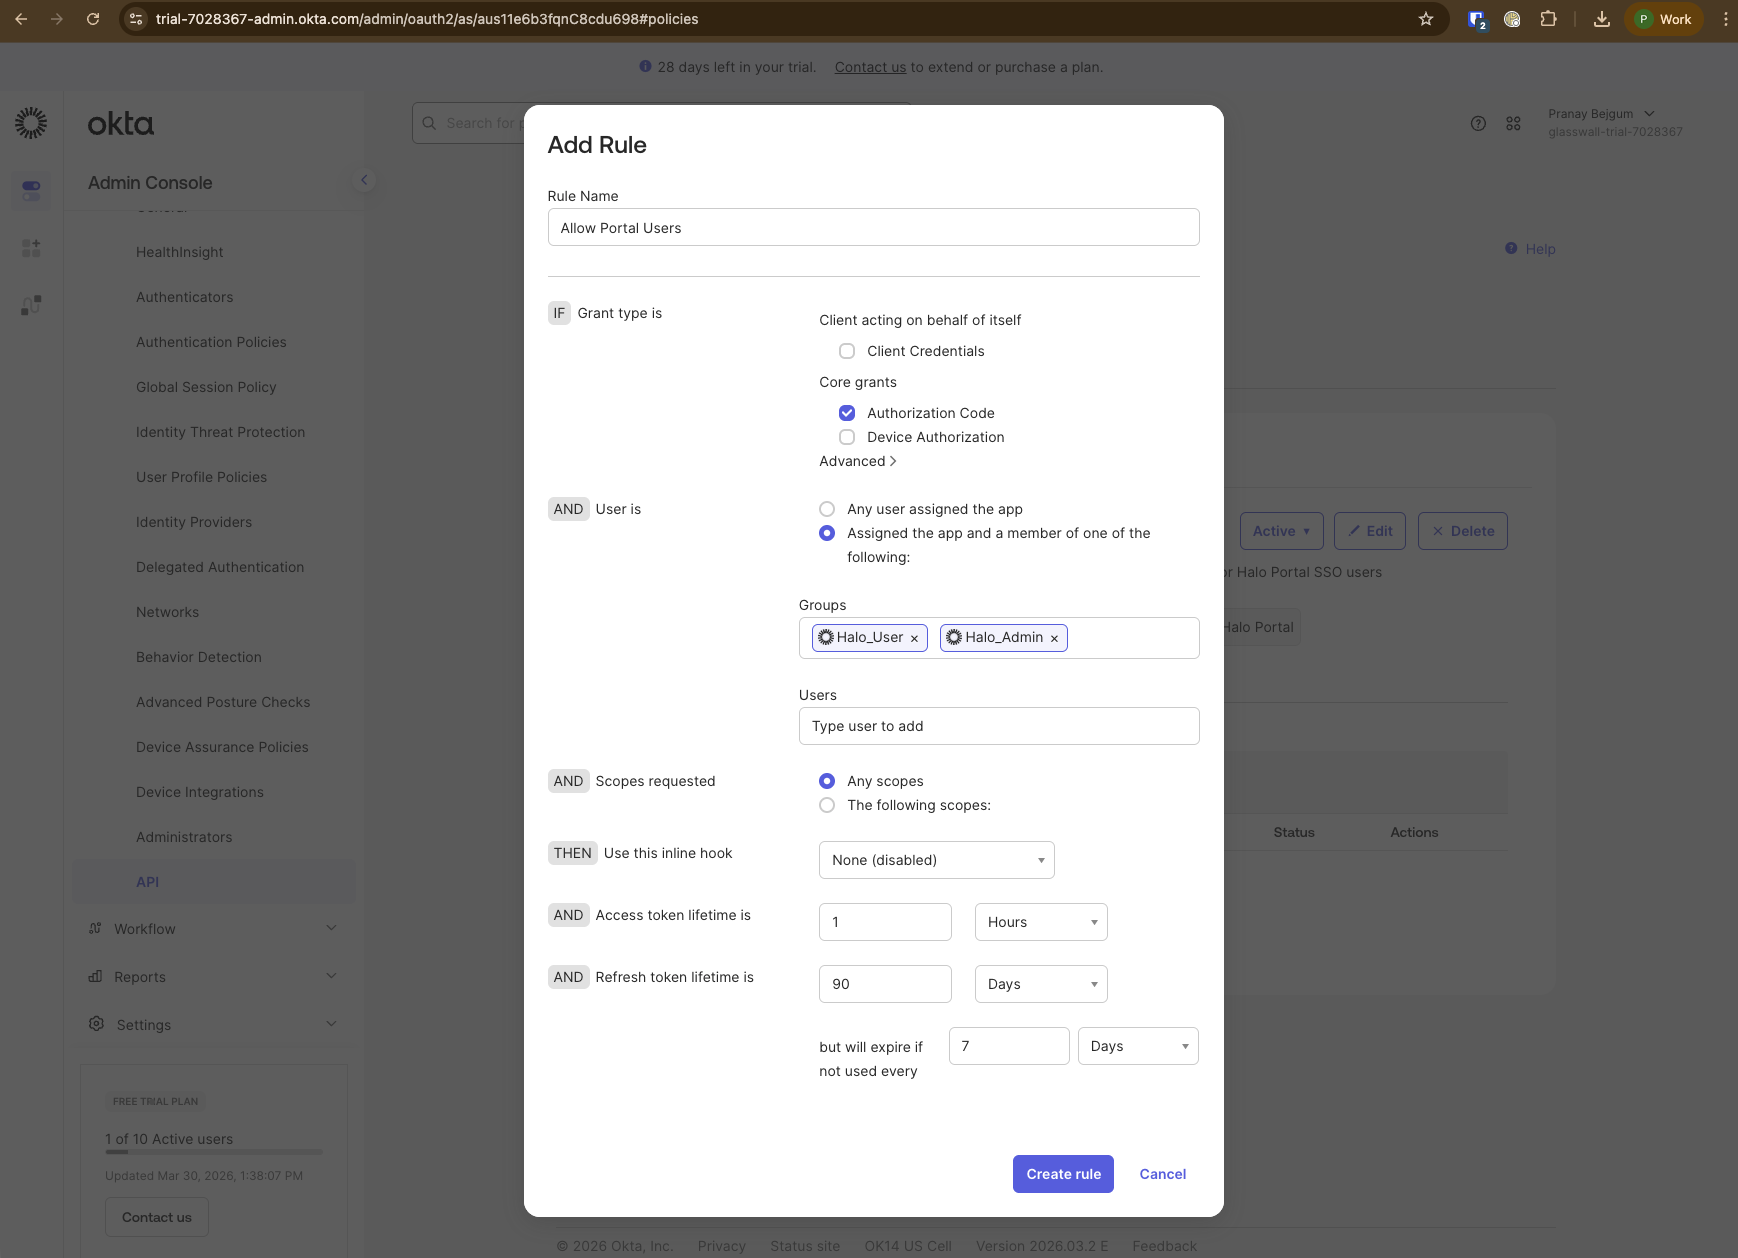Click the trial info icon in banner
This screenshot has width=1738, height=1258.
(645, 67)
